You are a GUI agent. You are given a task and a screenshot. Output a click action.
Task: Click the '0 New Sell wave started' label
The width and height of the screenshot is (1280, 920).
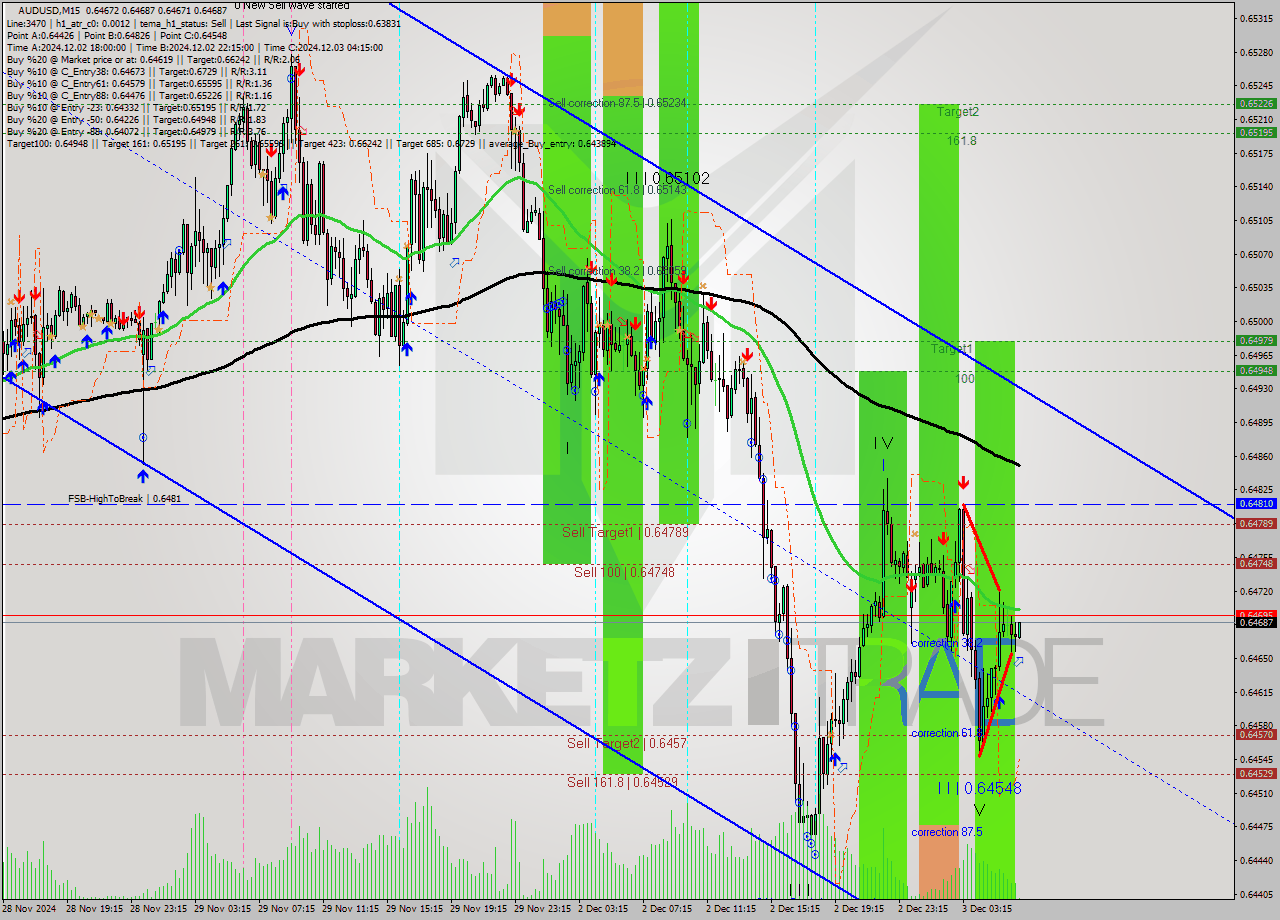click(x=292, y=5)
